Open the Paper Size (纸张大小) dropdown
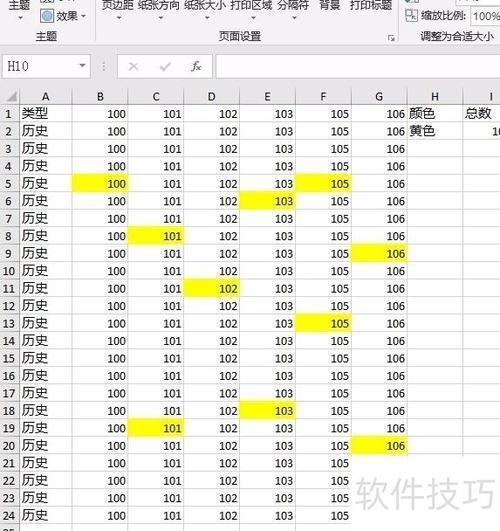 click(205, 9)
